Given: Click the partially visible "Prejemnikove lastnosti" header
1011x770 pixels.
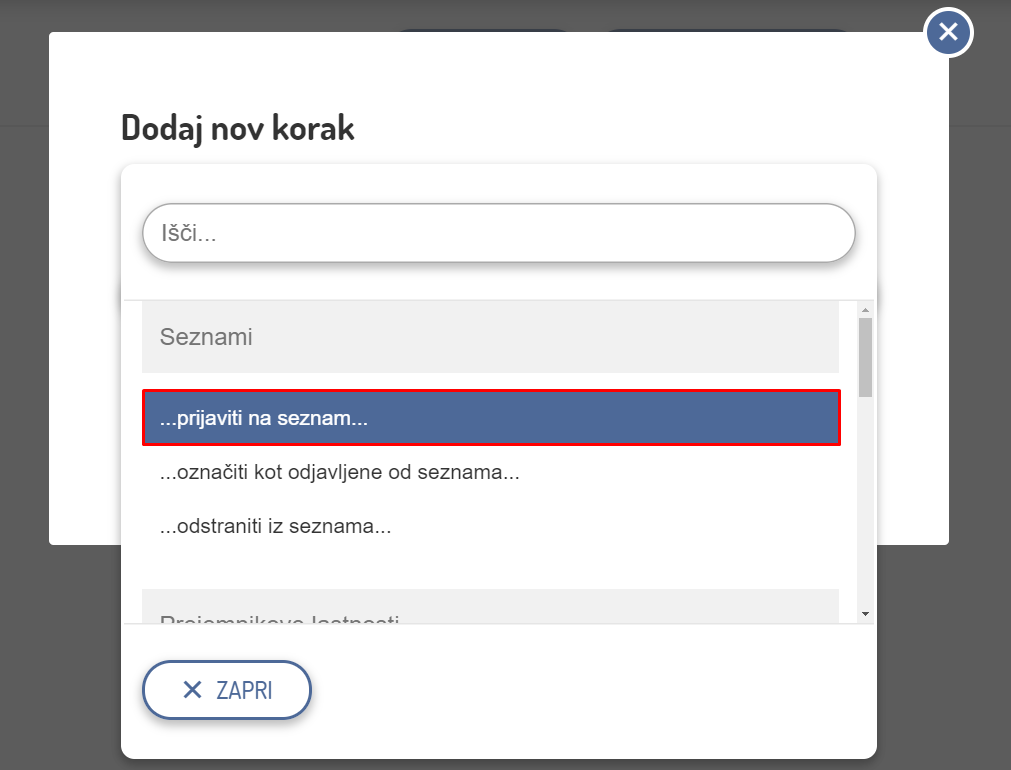Looking at the screenshot, I should (x=490, y=613).
